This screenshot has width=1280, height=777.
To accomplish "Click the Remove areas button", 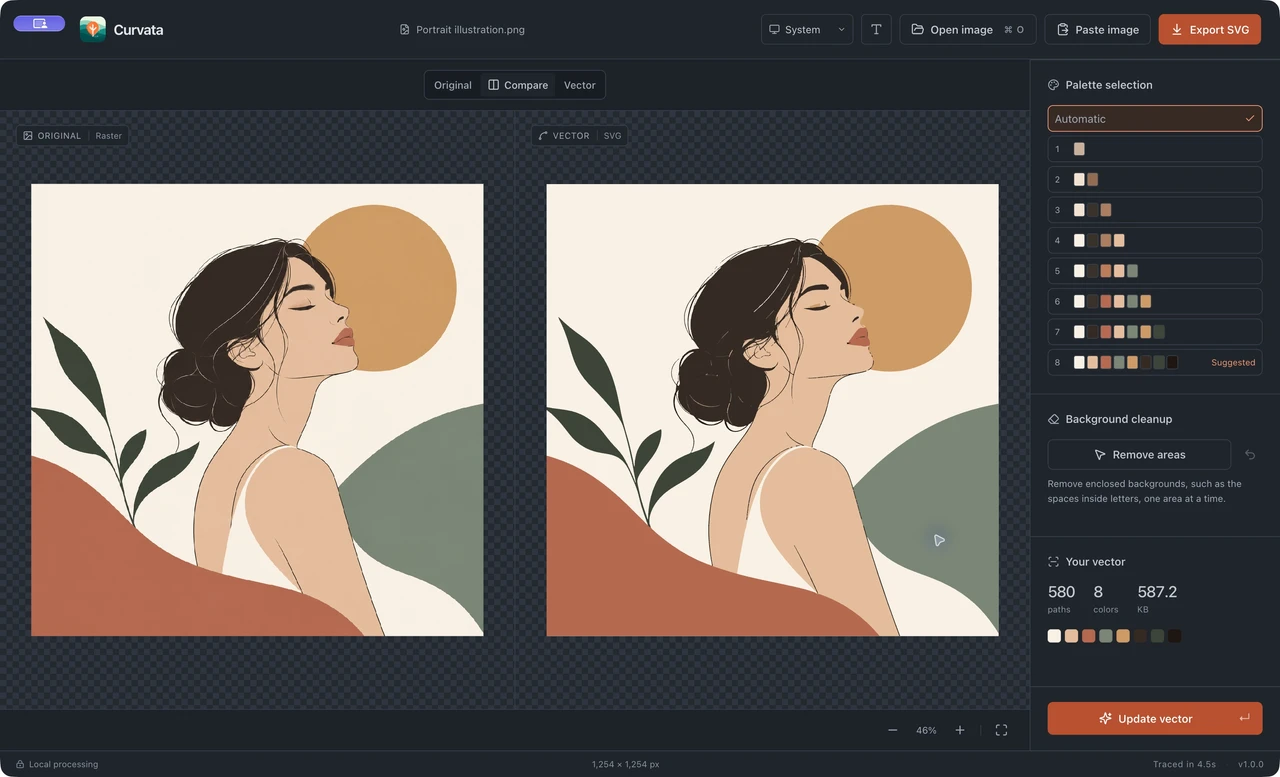I will click(1139, 454).
